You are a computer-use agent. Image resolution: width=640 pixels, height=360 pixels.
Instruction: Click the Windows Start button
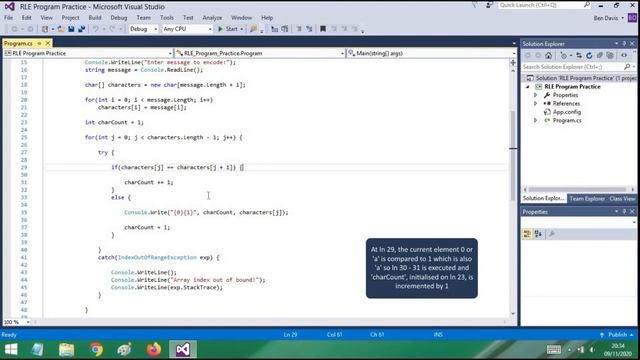(11, 349)
